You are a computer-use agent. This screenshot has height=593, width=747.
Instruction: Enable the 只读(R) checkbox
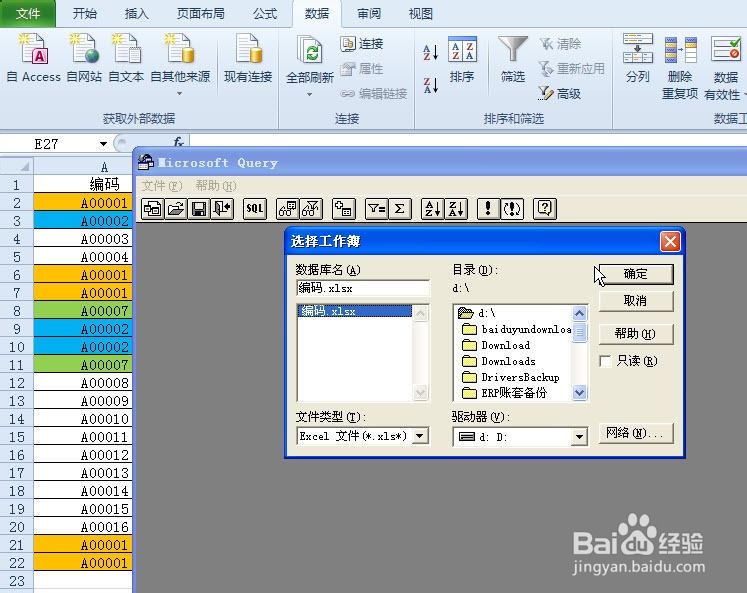(x=606, y=361)
